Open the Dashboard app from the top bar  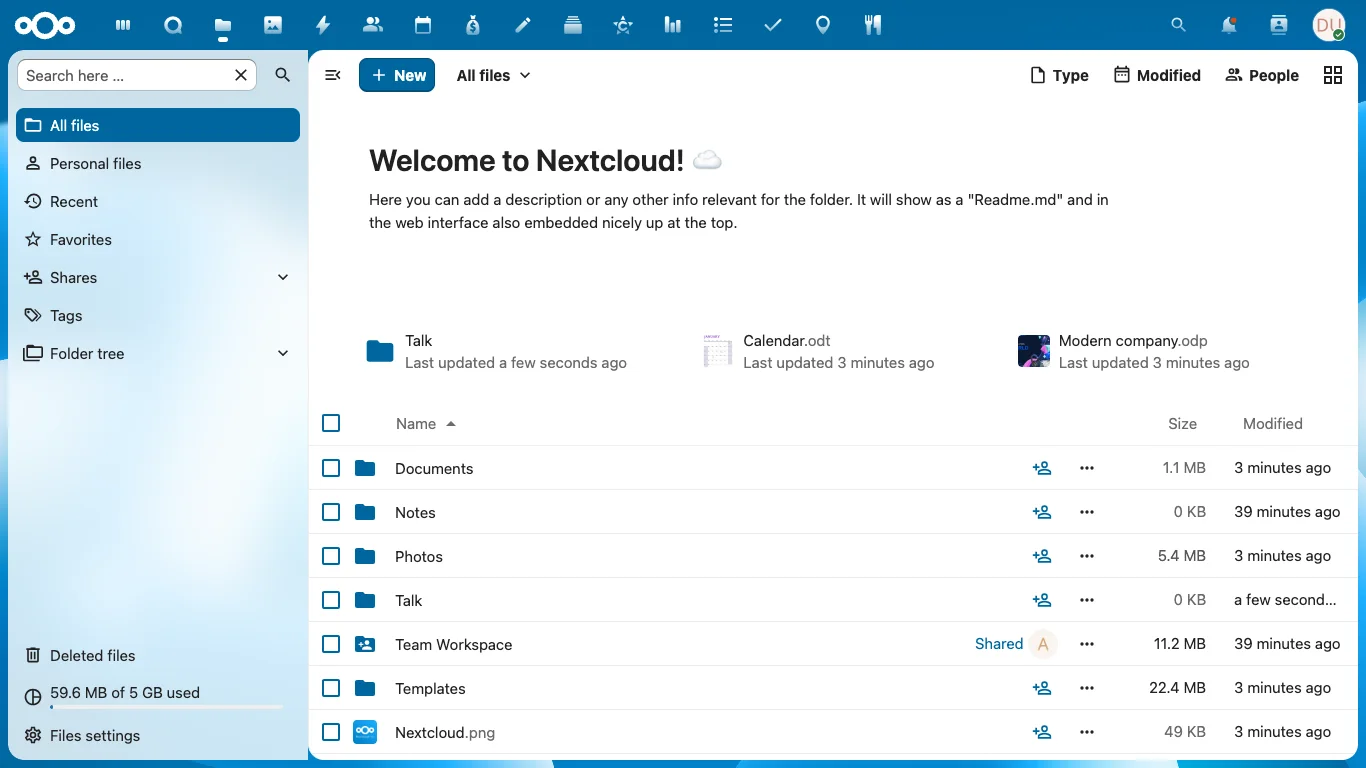coord(123,25)
